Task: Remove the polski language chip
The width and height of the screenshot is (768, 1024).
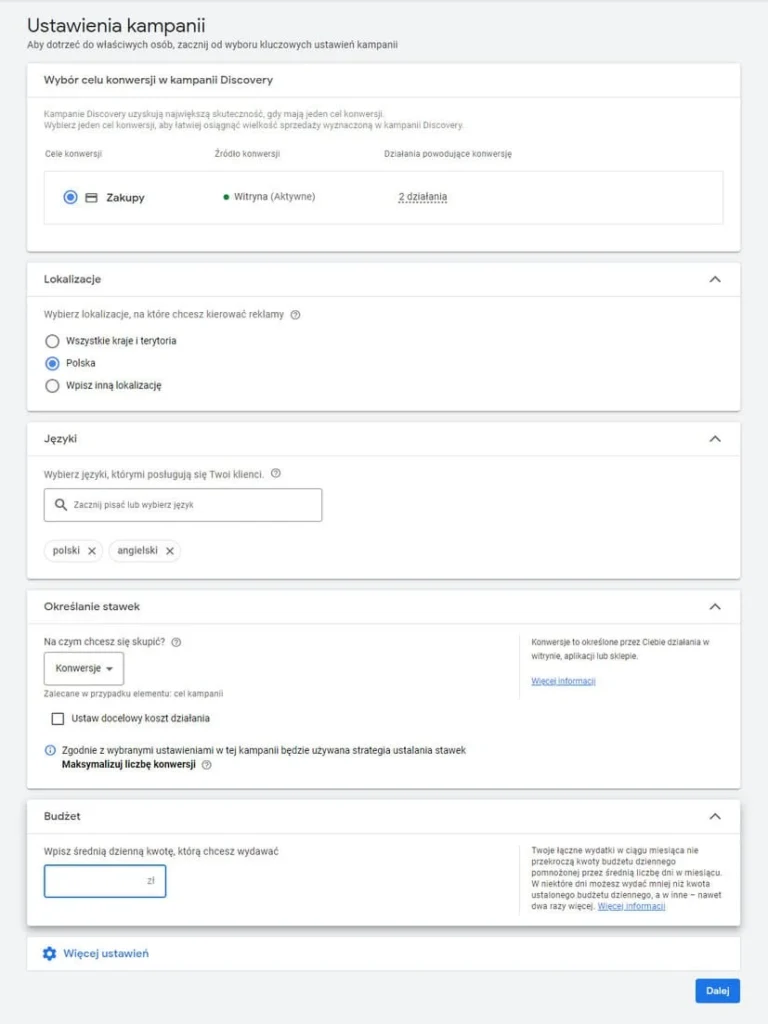Action: point(94,550)
